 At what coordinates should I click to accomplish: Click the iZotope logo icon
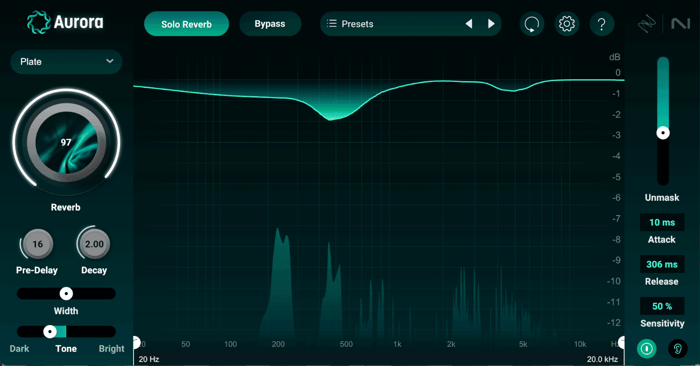click(647, 24)
